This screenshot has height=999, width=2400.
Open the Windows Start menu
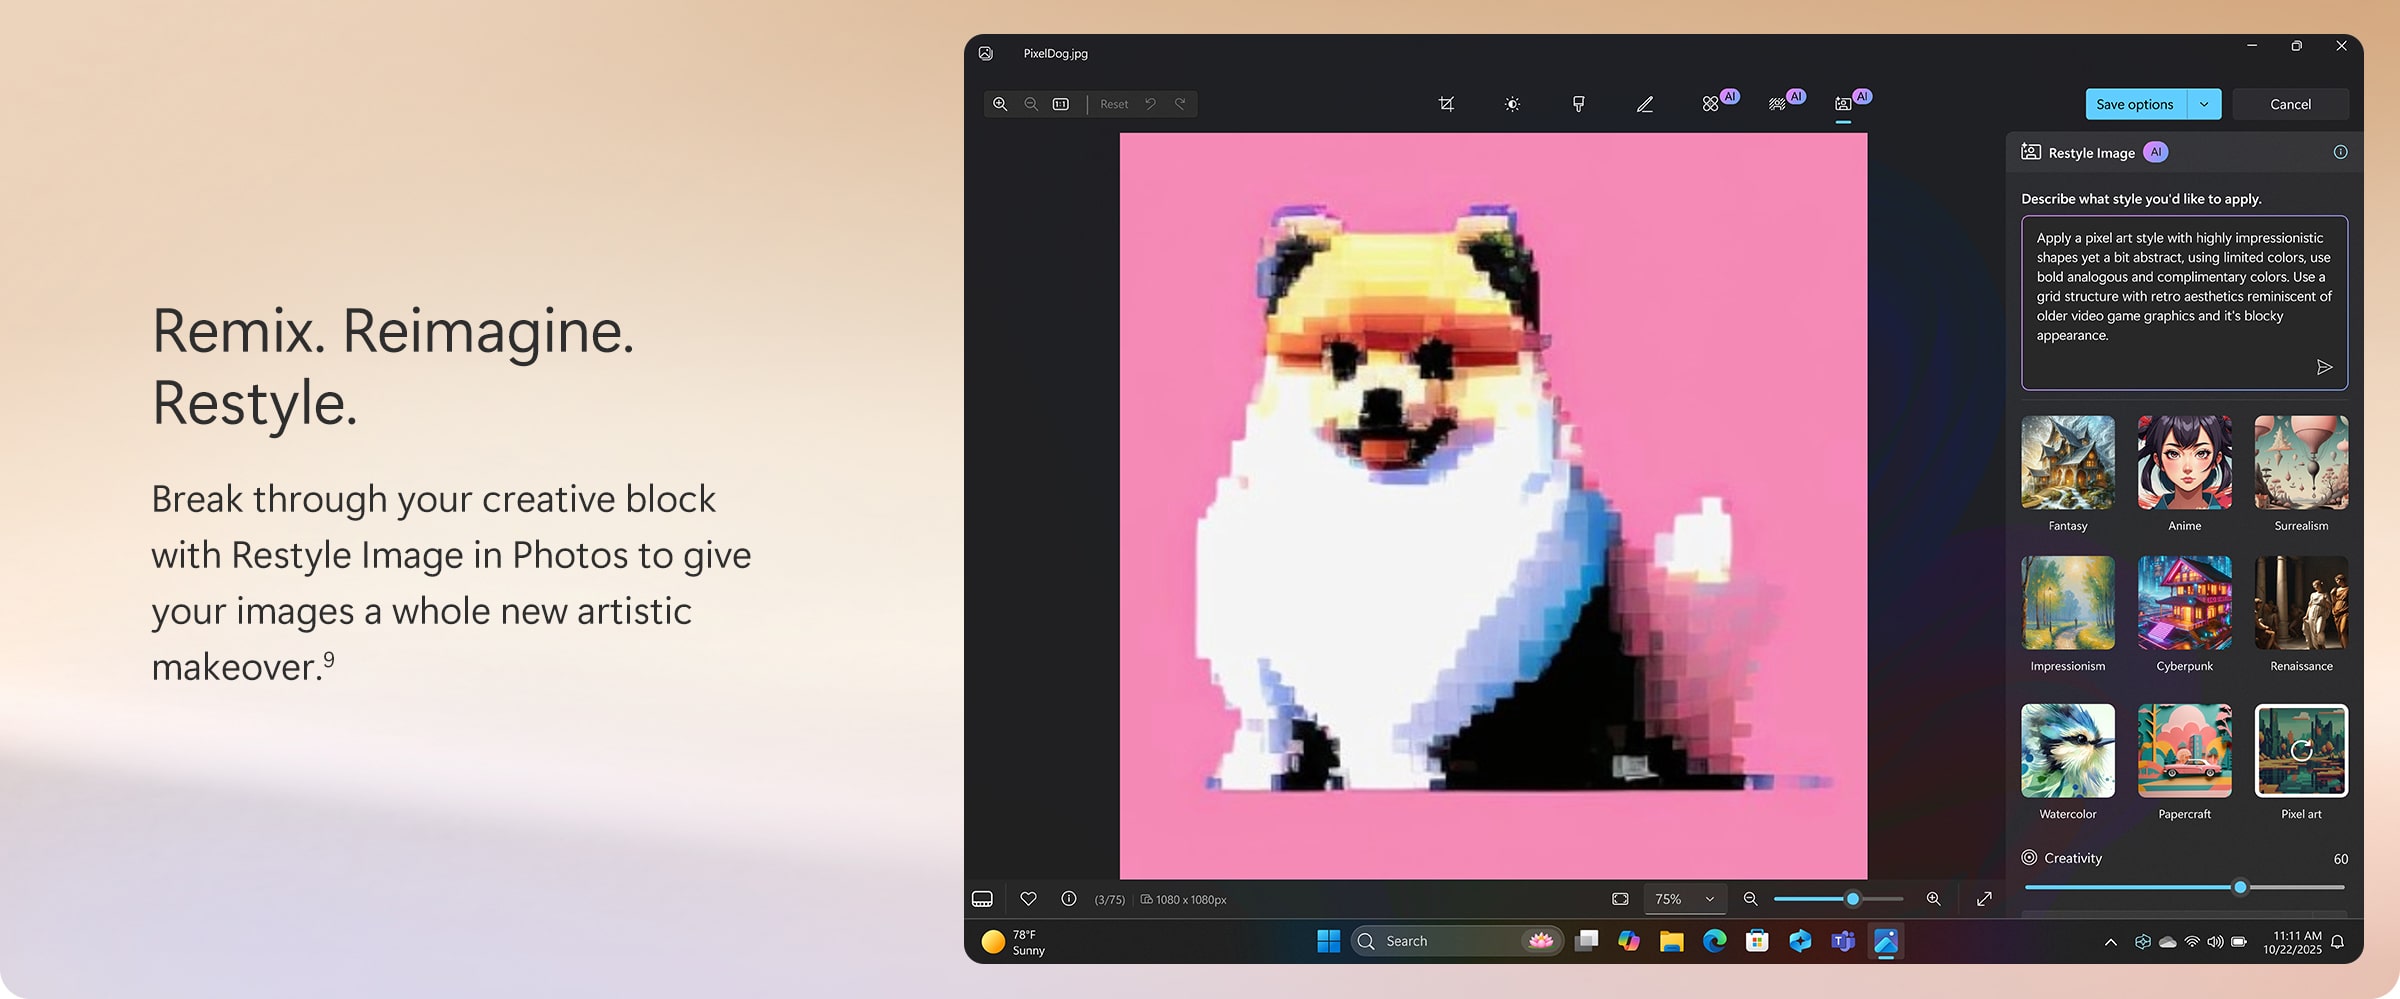1328,941
